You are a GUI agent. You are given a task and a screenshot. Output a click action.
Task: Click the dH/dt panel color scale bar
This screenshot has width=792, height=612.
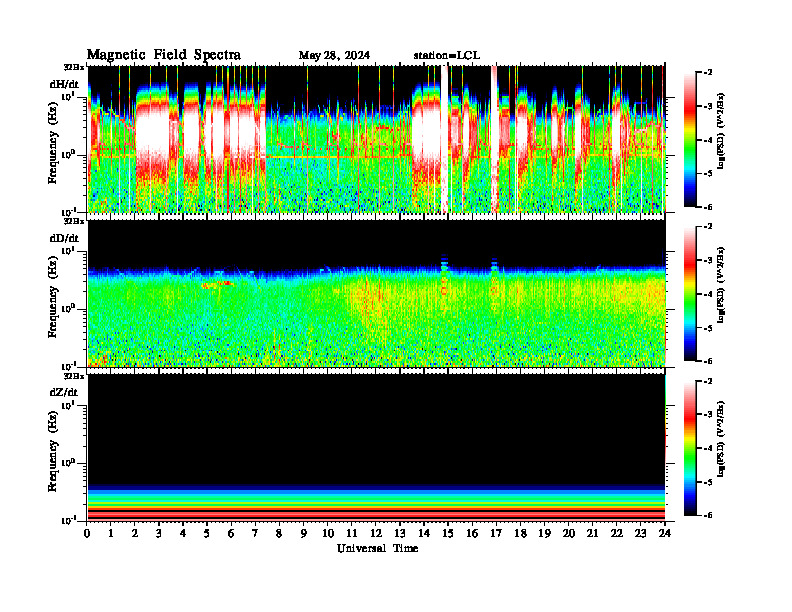pyautogui.click(x=690, y=140)
